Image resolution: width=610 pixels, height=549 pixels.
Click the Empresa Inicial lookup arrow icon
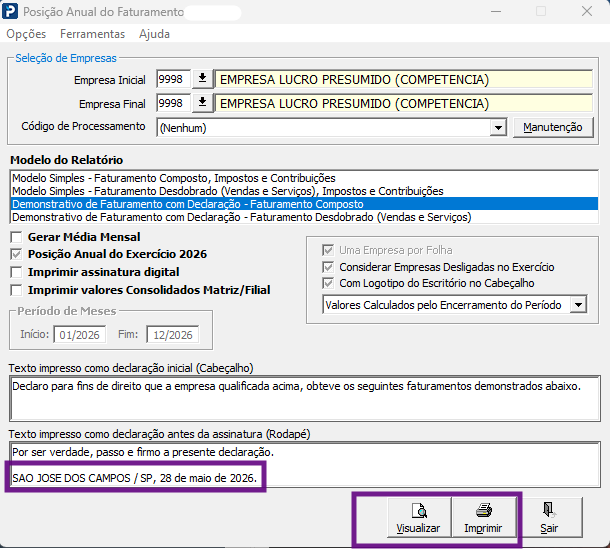[202, 79]
